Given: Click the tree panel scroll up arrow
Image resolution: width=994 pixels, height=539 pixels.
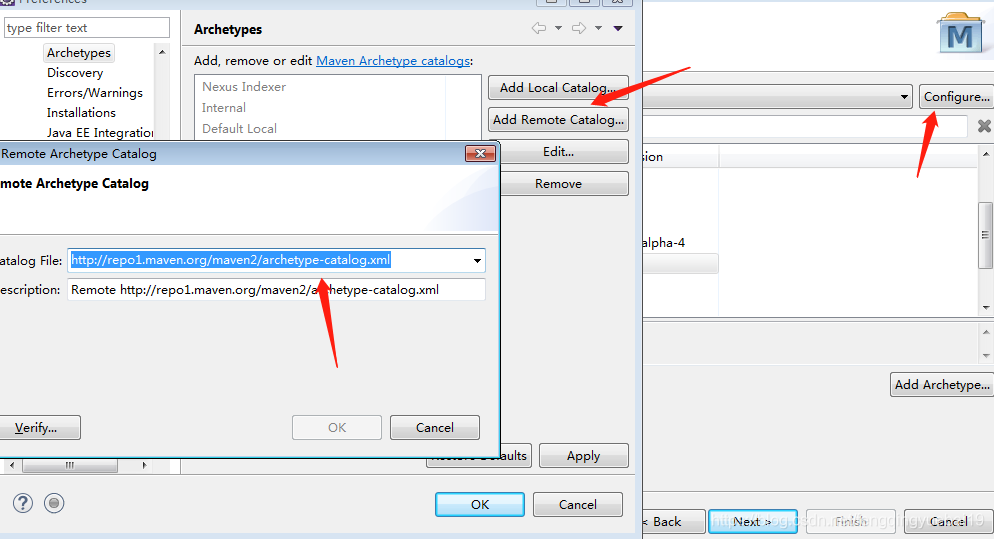Looking at the screenshot, I should [162, 52].
